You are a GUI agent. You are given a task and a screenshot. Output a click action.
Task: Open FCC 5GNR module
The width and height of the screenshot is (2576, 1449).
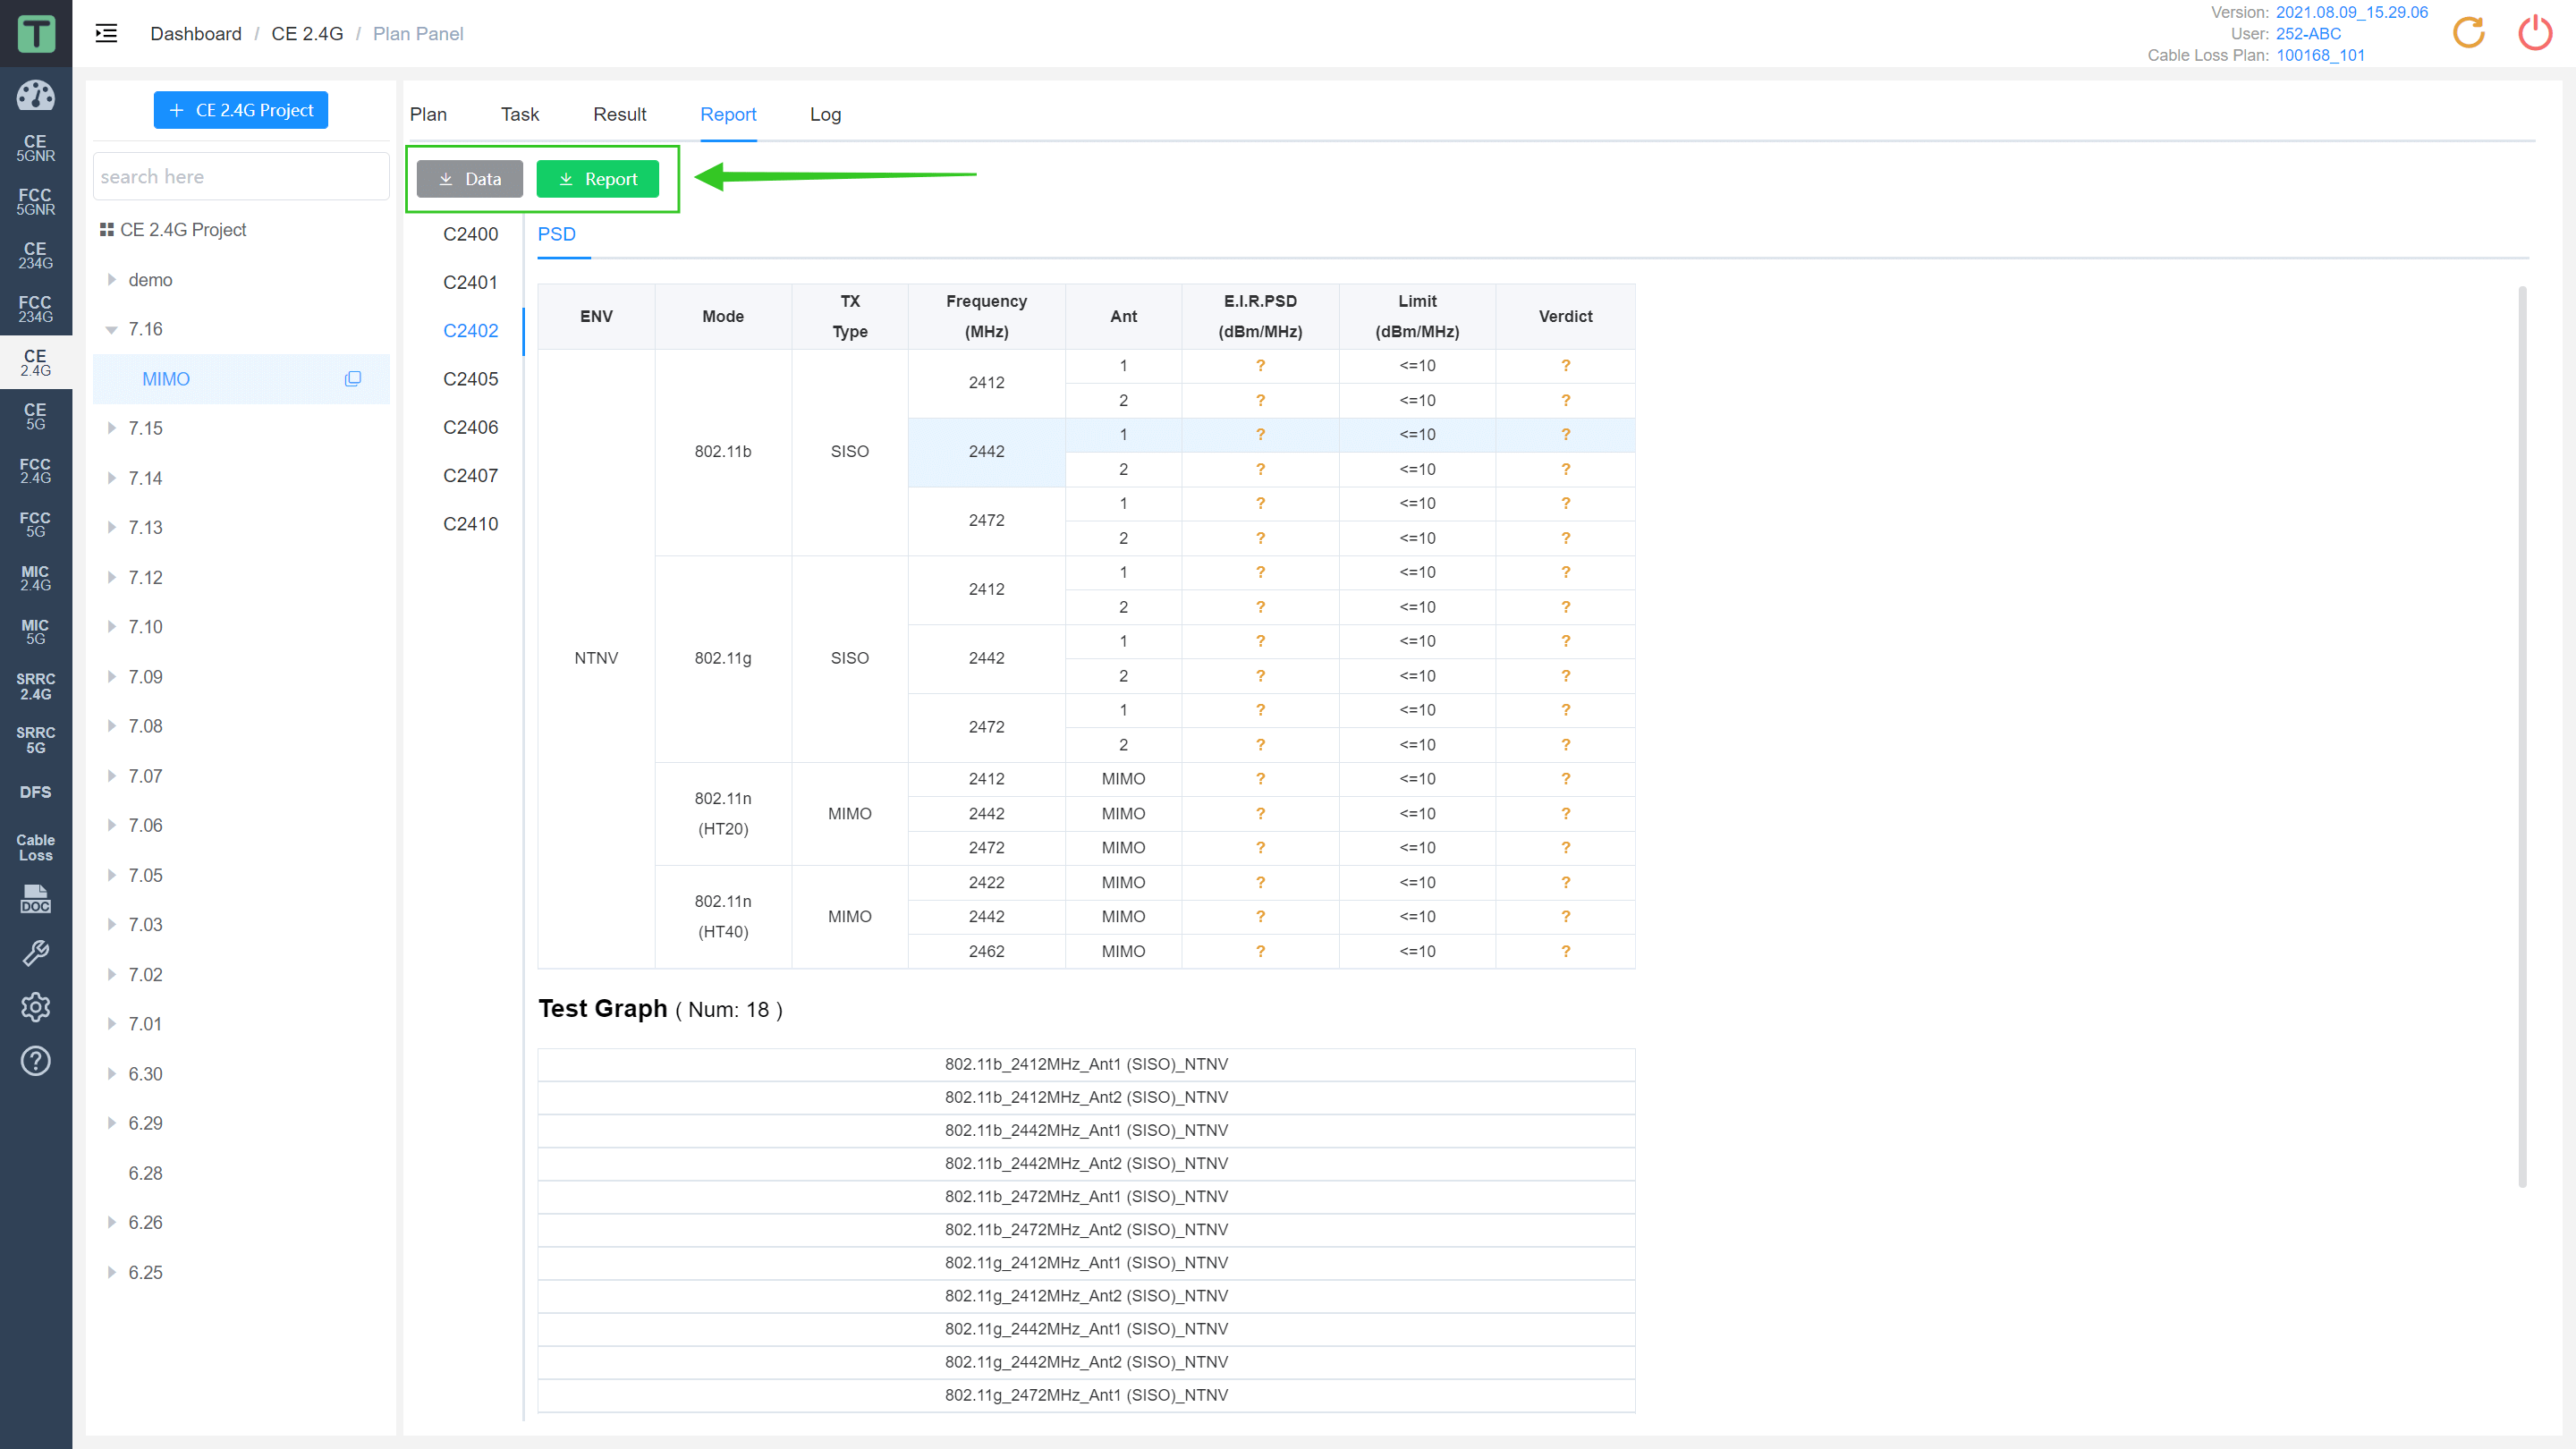(x=36, y=202)
